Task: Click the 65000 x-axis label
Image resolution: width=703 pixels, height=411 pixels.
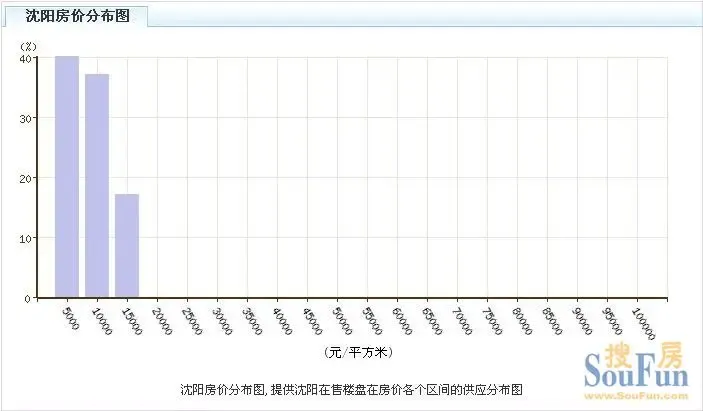Action: click(x=432, y=321)
